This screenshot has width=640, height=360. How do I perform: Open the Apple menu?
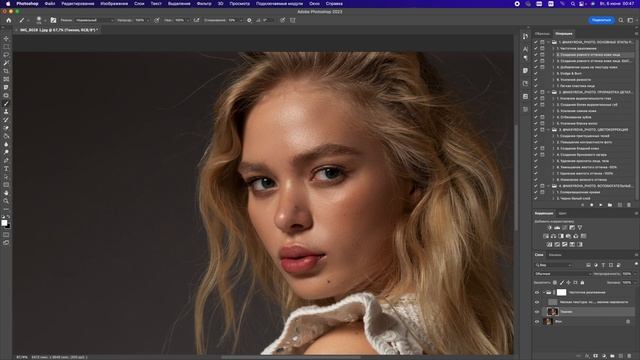8,4
